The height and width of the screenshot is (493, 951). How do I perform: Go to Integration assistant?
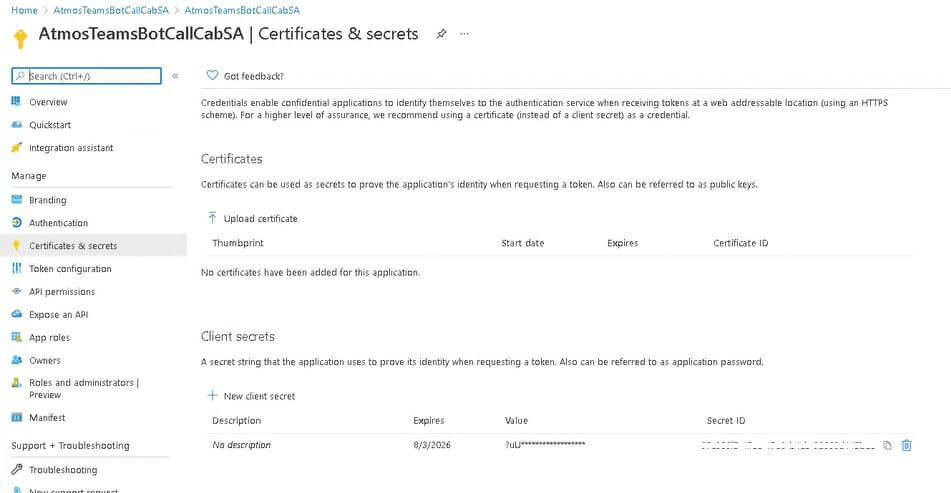(70, 148)
